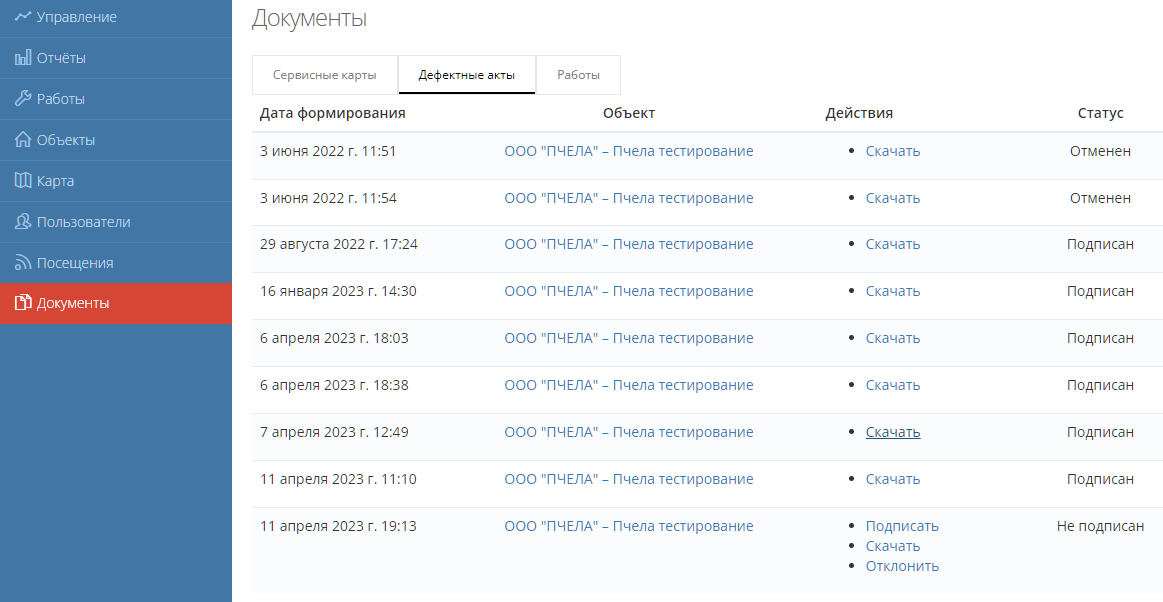Click the Отчёты bar chart icon

click(23, 58)
